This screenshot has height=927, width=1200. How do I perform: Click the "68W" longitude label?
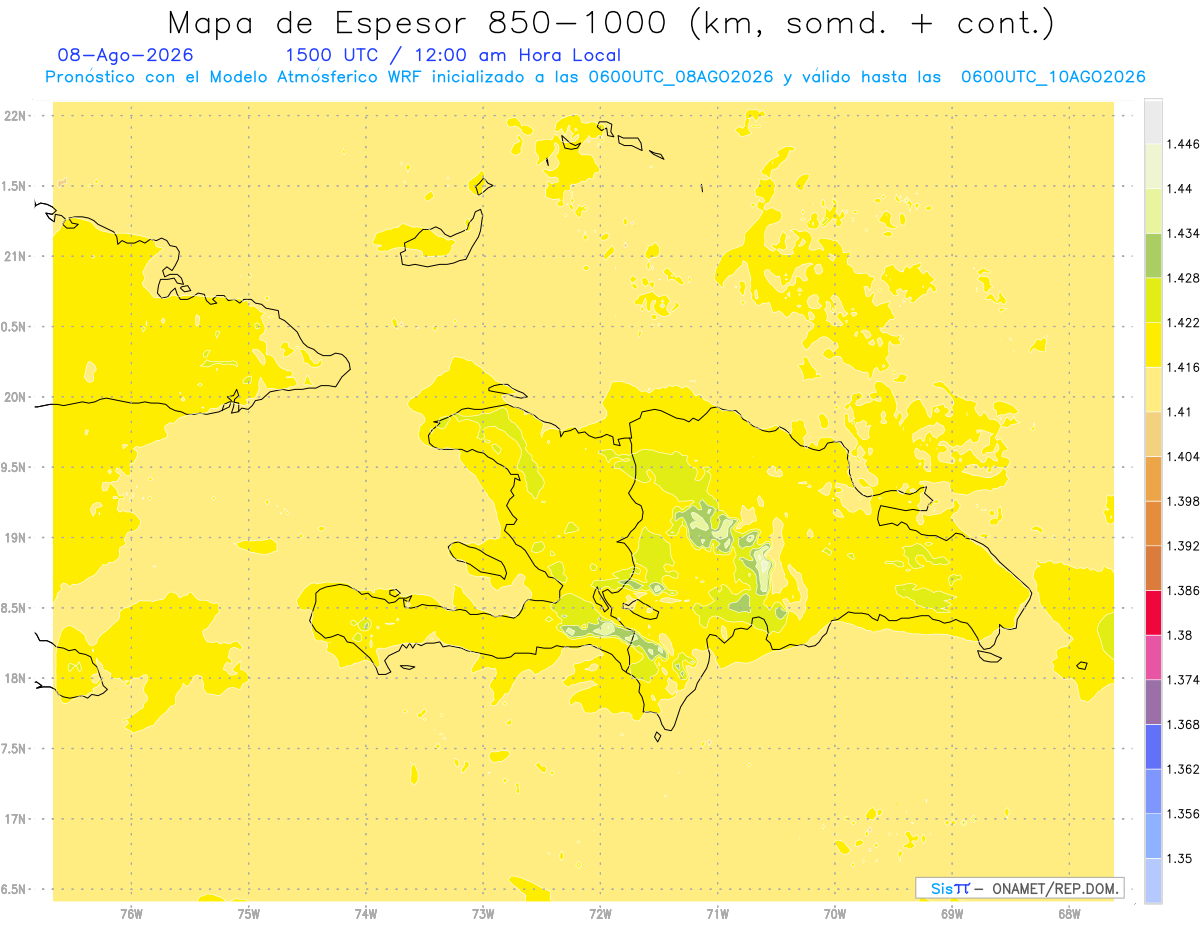(1069, 914)
